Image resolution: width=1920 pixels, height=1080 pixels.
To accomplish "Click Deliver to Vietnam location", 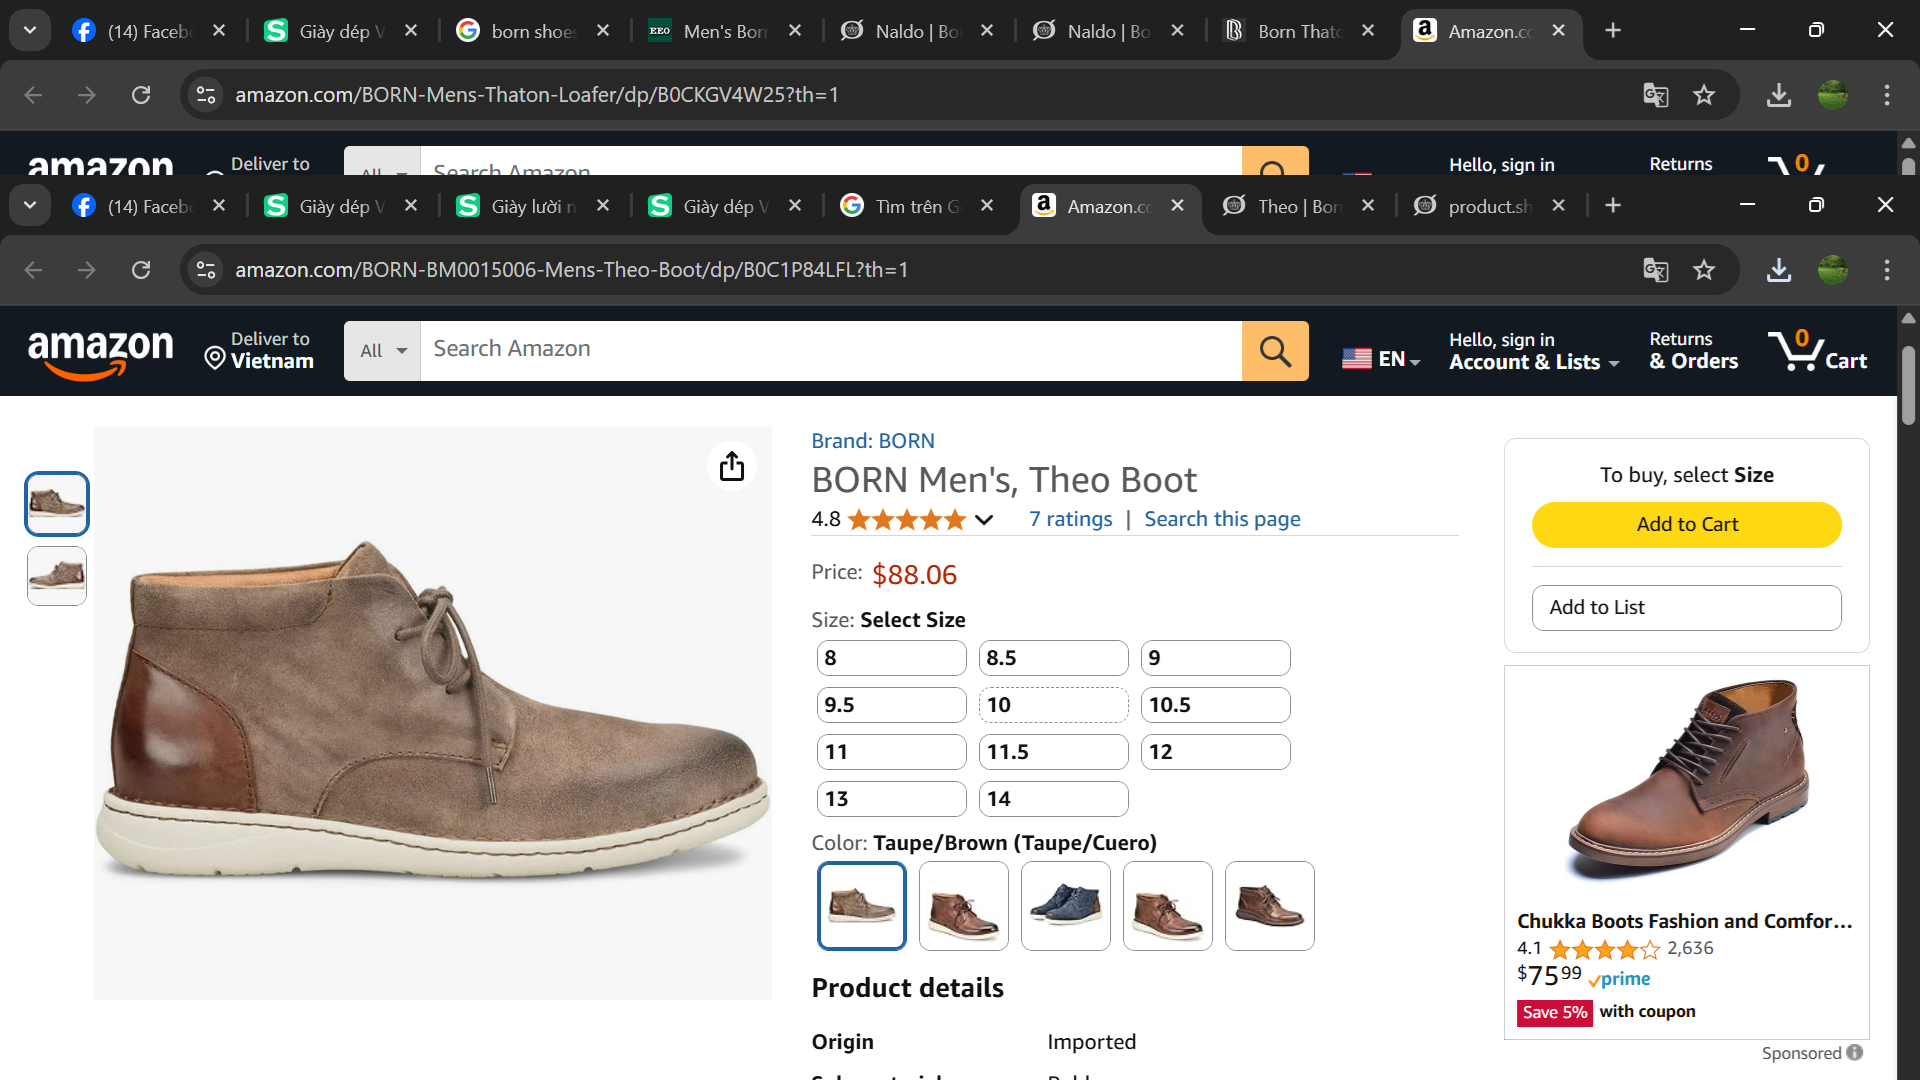I will 259,351.
